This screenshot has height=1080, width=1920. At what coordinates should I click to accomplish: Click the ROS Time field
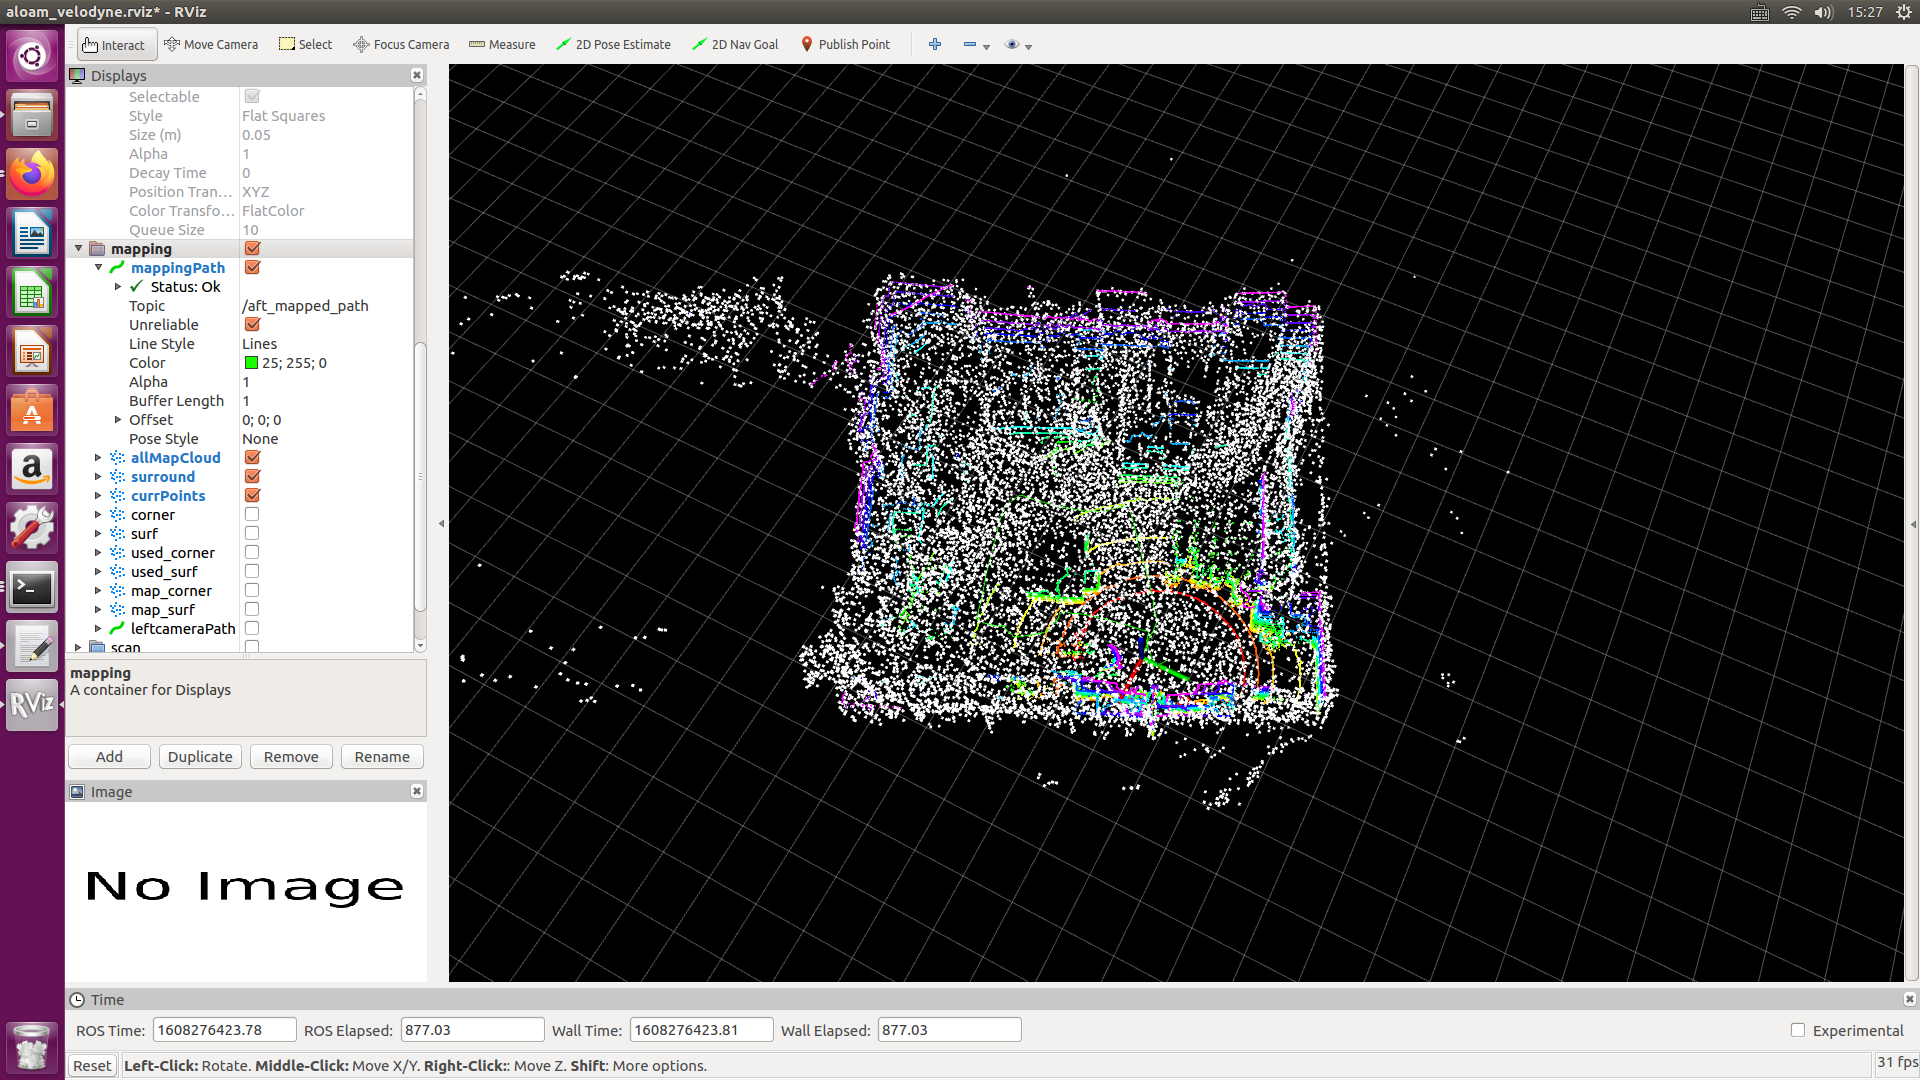click(224, 1030)
